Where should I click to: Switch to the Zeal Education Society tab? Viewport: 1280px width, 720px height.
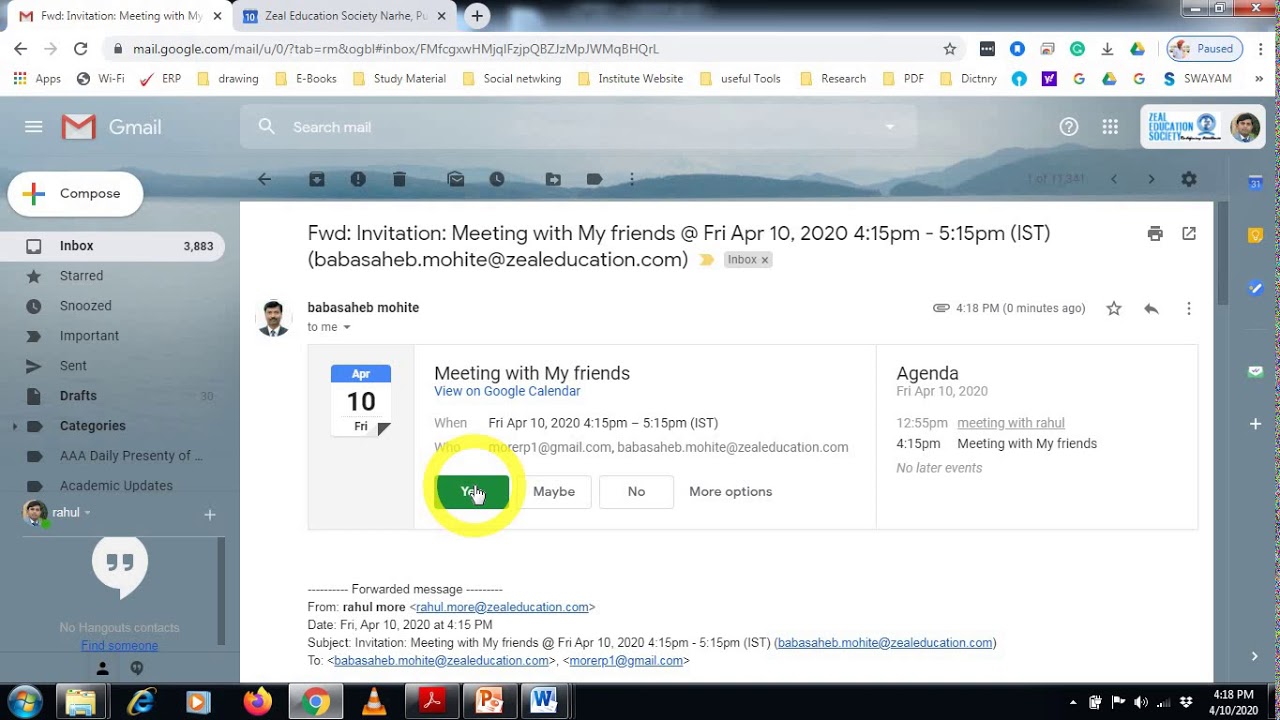pos(340,16)
